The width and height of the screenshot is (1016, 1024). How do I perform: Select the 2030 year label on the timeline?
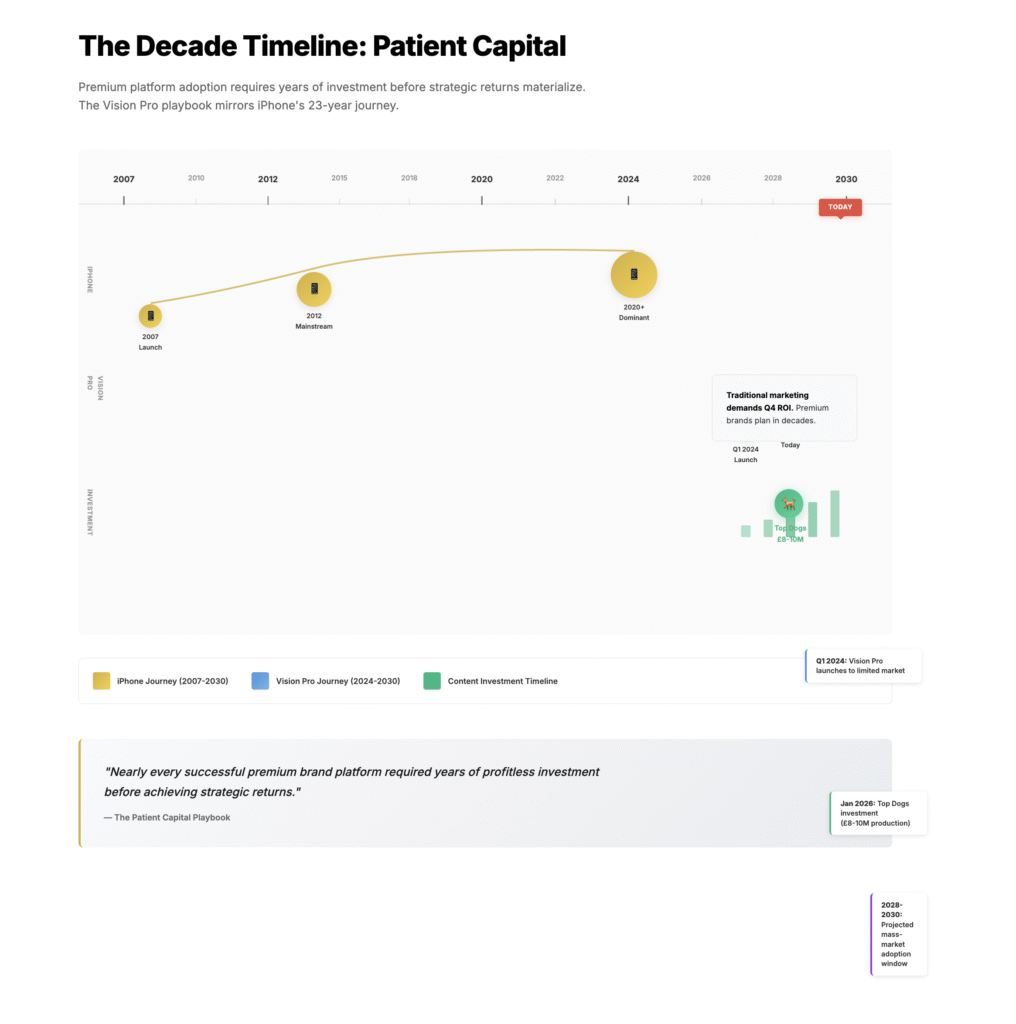point(846,180)
